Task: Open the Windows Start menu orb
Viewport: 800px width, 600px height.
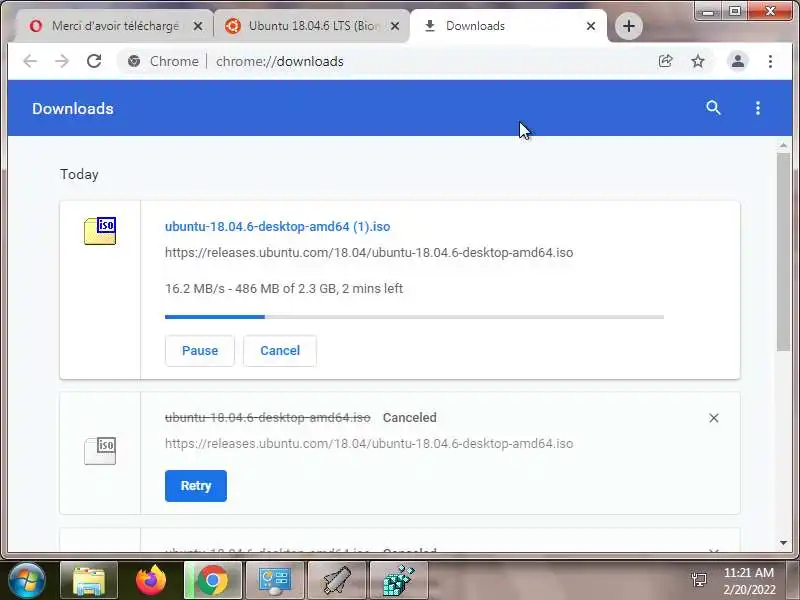Action: (x=26, y=580)
